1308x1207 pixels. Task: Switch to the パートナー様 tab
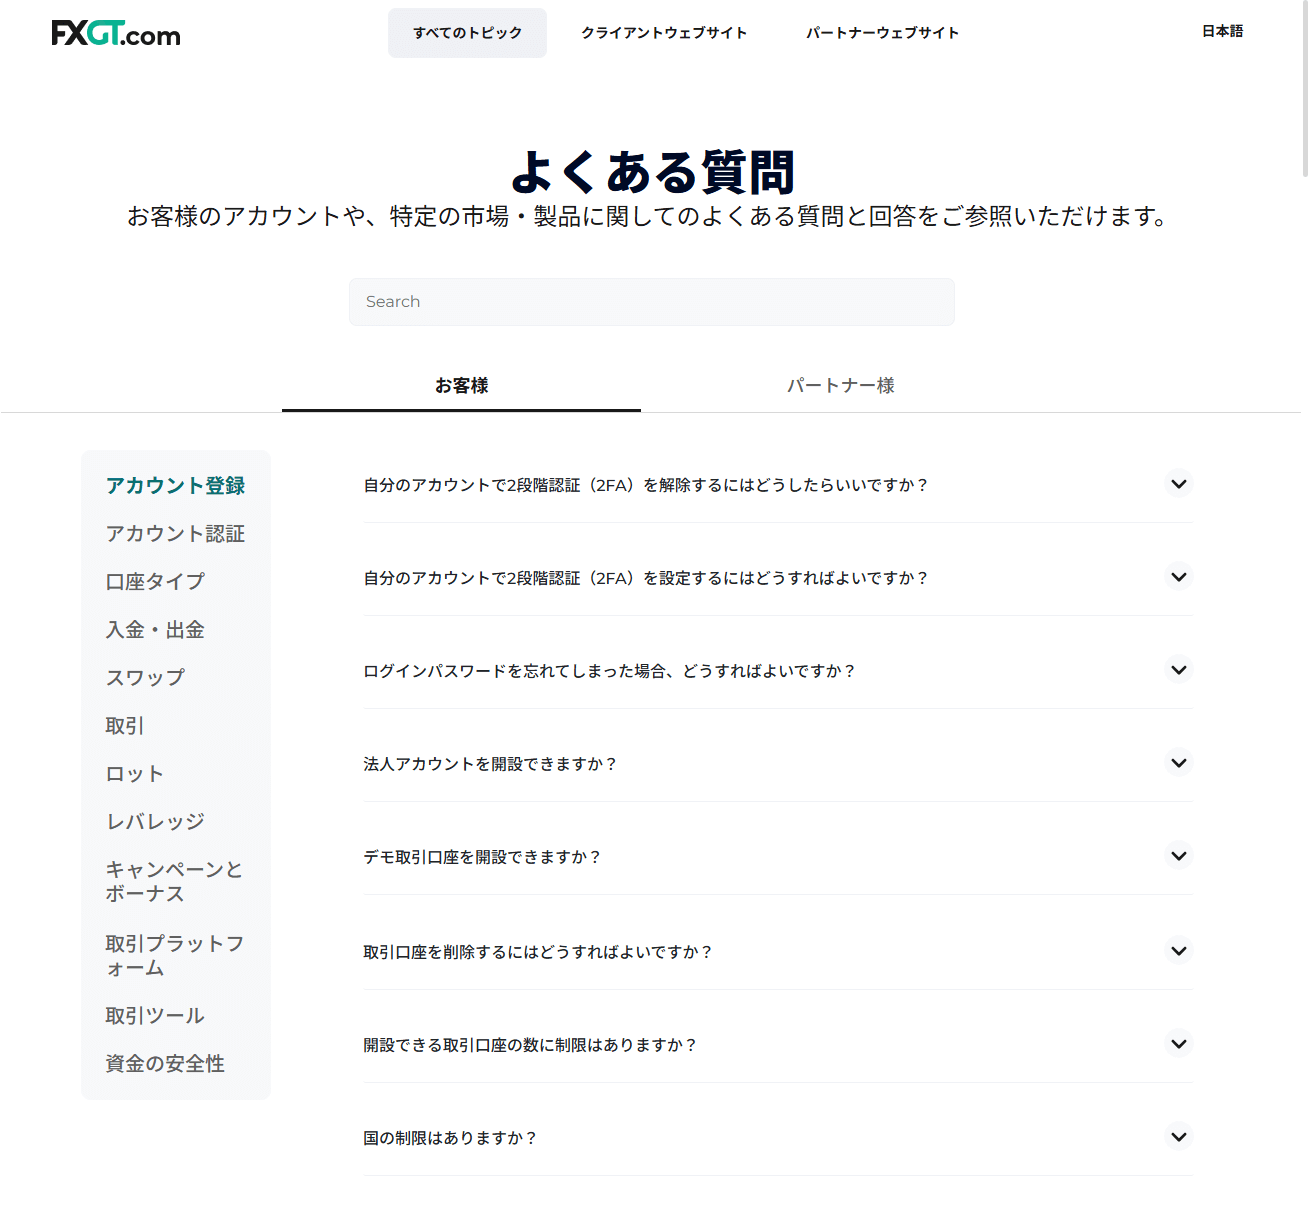coord(840,386)
